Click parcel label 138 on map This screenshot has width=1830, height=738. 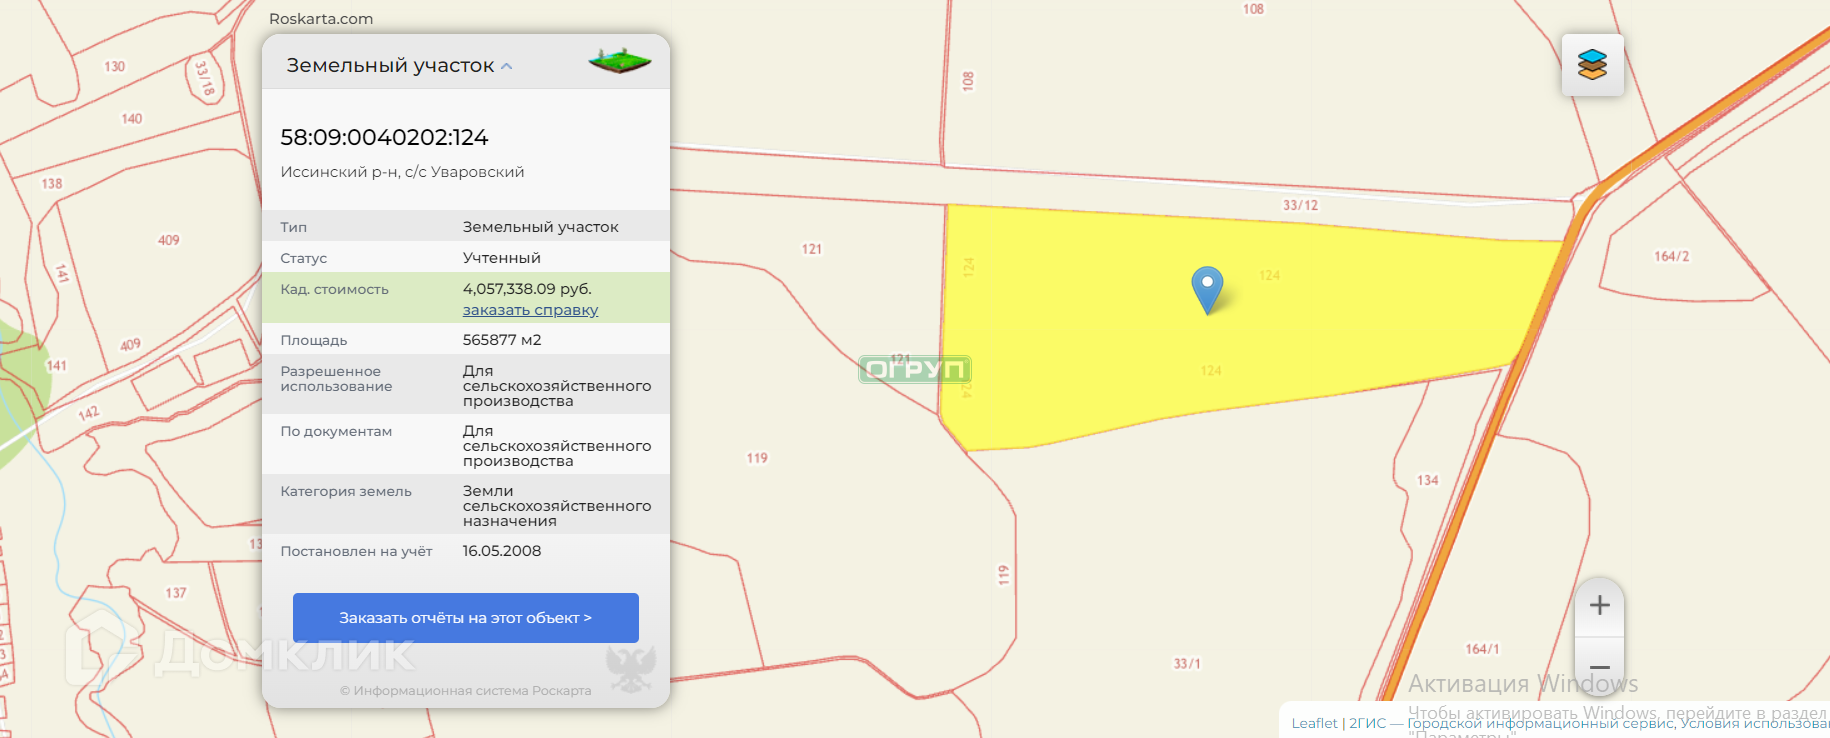[52, 184]
